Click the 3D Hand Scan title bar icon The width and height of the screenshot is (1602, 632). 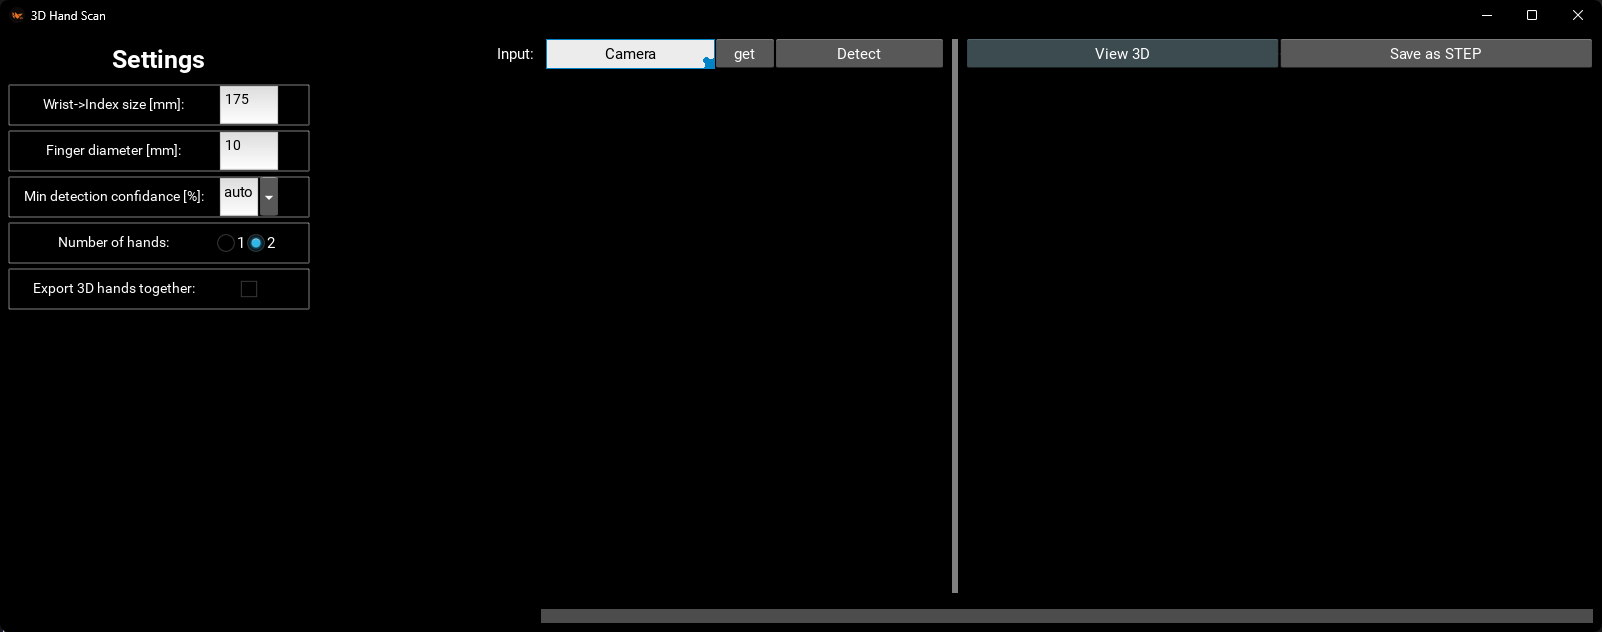click(16, 15)
